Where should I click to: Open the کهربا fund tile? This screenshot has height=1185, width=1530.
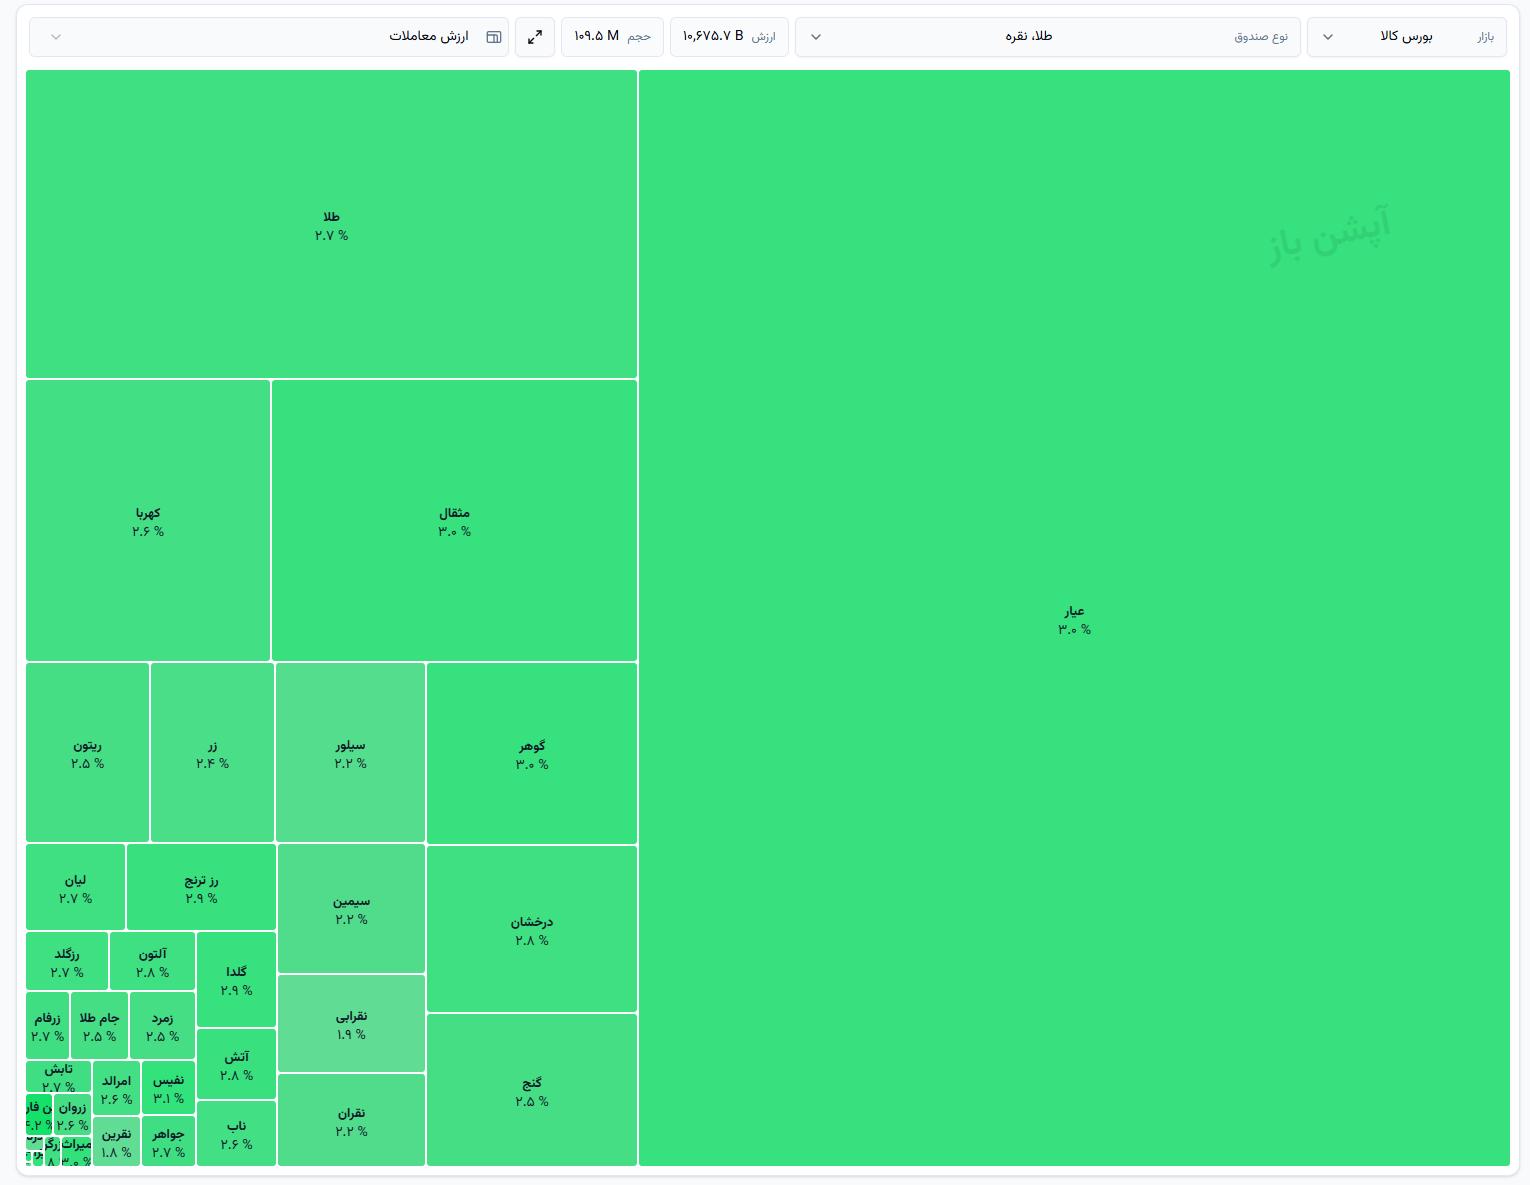(148, 521)
